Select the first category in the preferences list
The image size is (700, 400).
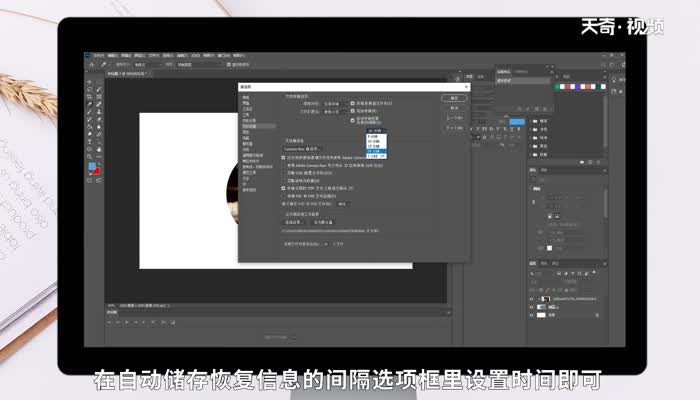pyautogui.click(x=245, y=97)
